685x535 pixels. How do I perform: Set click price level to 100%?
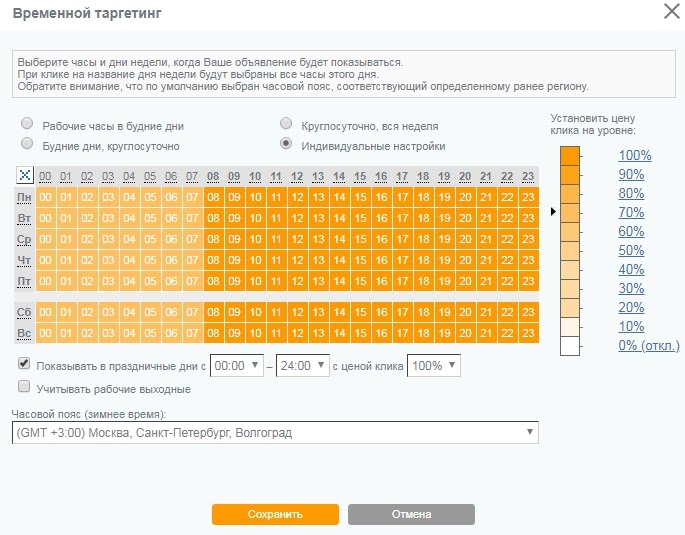pos(634,155)
